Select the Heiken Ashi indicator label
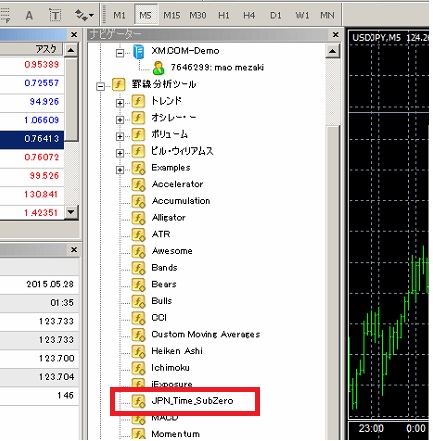 point(177,351)
